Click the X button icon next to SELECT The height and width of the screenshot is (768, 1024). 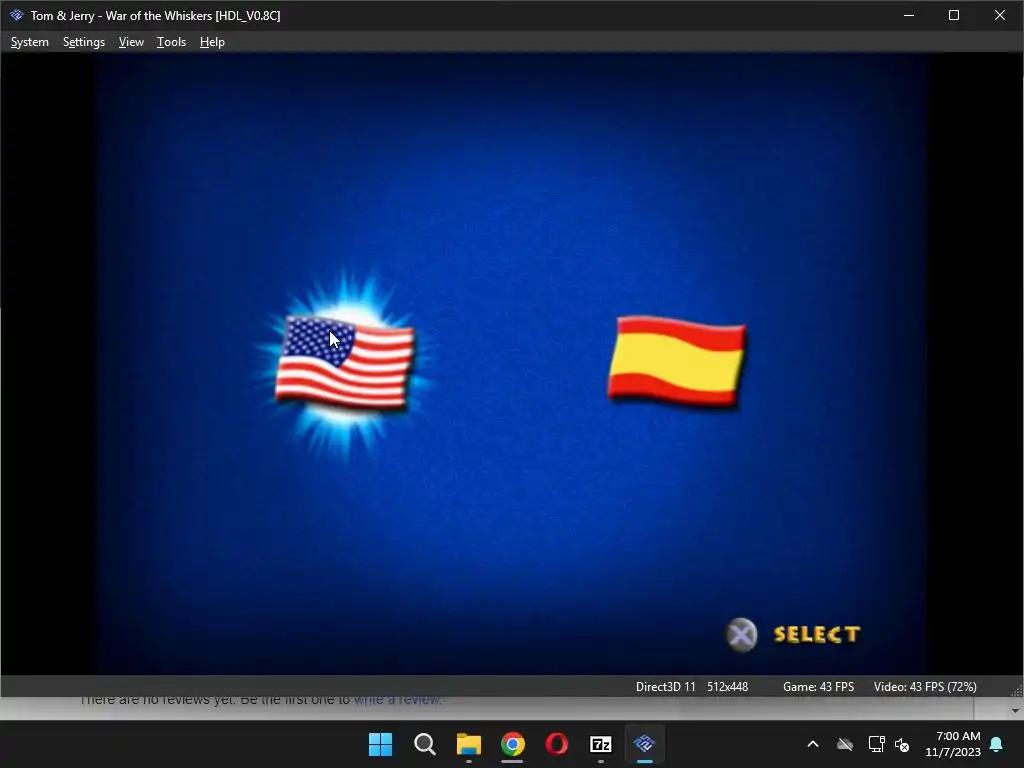click(x=741, y=635)
